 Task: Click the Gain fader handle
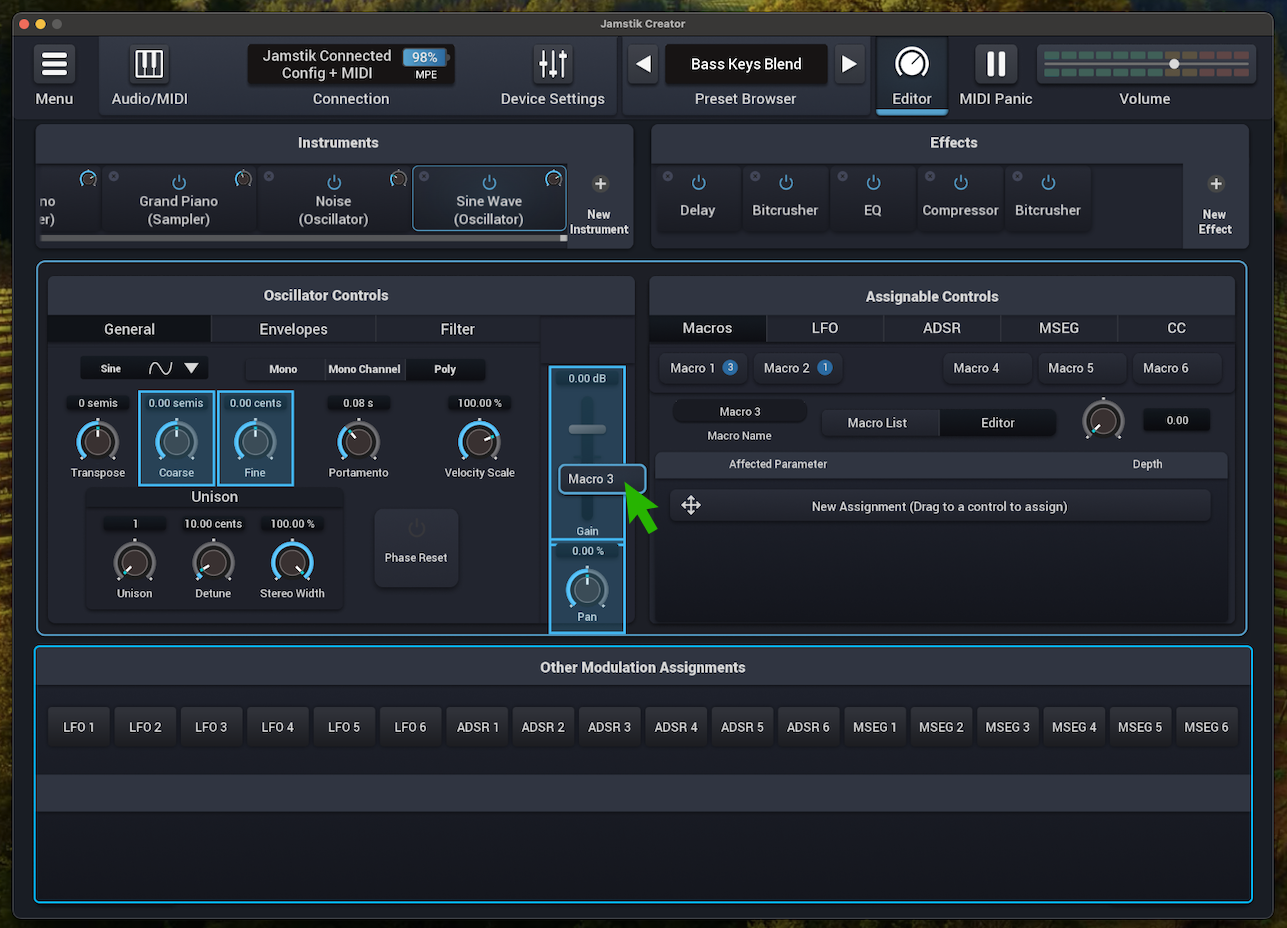click(587, 429)
